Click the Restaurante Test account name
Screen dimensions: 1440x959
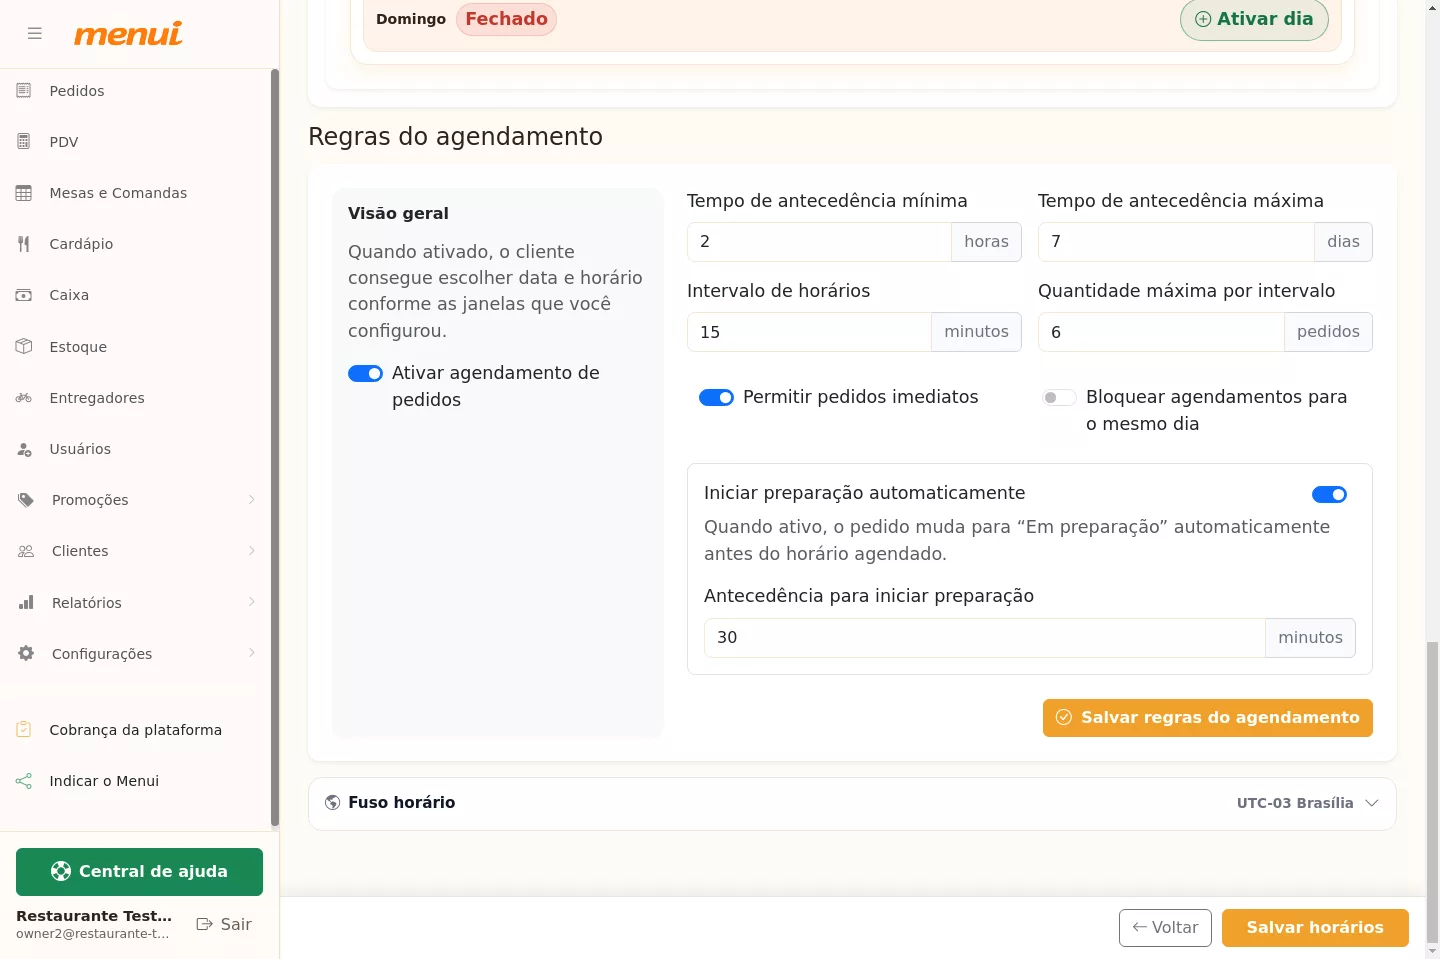(94, 915)
